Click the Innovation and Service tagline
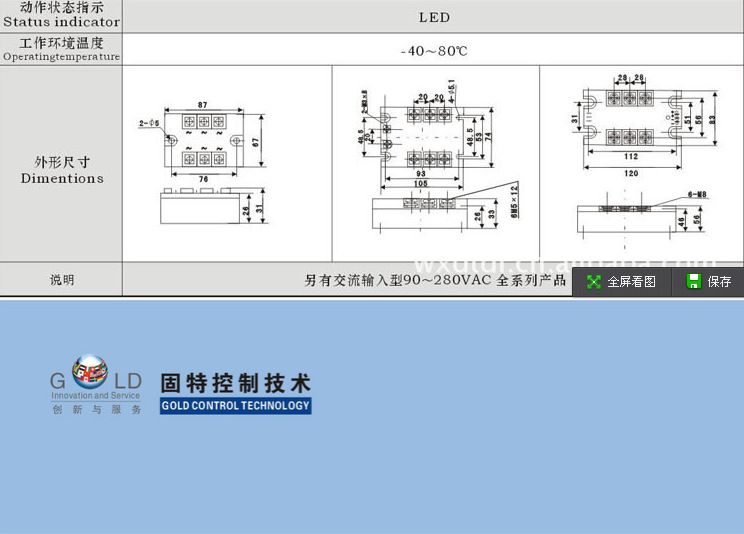Viewport: 744px width, 534px height. pos(96,396)
